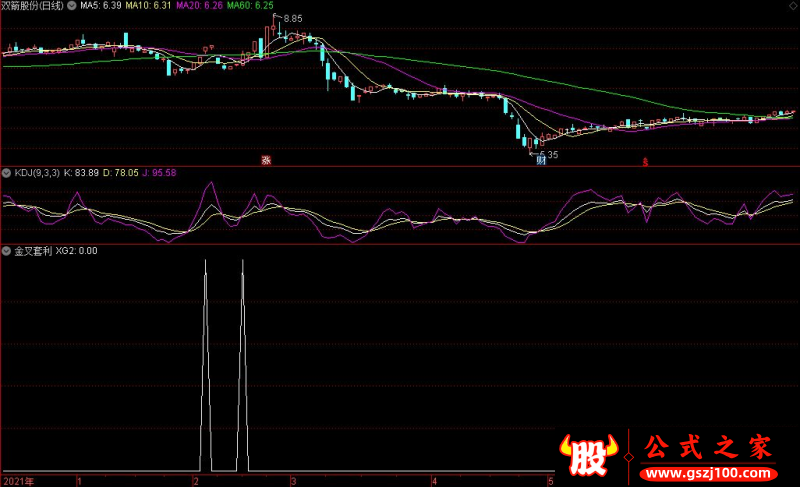Click the 双箭股份(日线) stock title
Viewport: 800px width, 487px height.
click(x=33, y=6)
